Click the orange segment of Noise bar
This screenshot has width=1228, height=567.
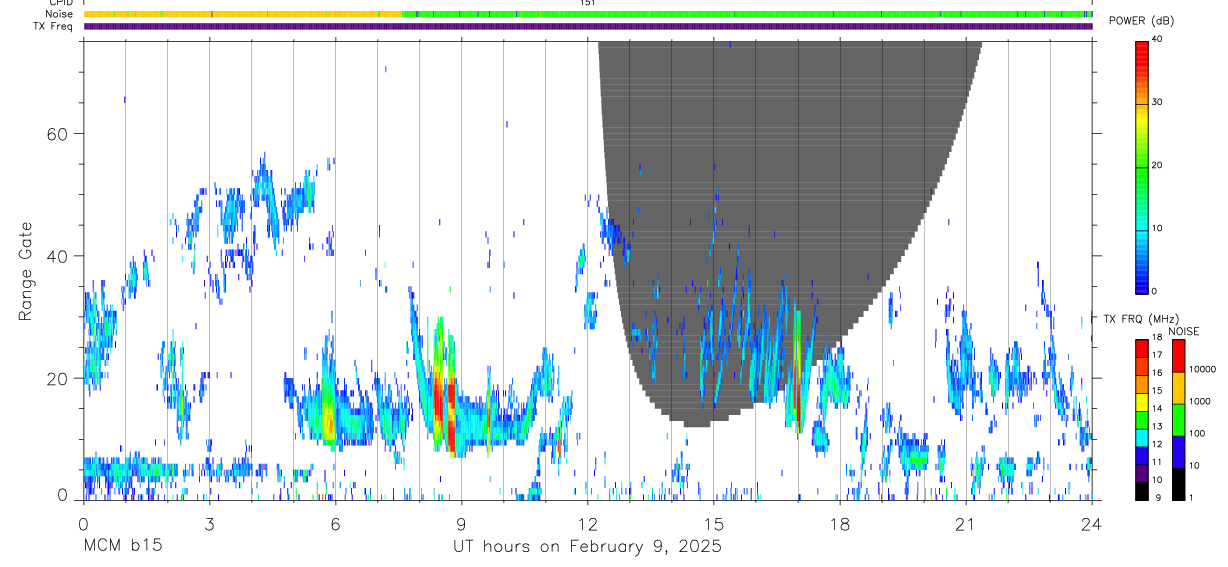242,15
